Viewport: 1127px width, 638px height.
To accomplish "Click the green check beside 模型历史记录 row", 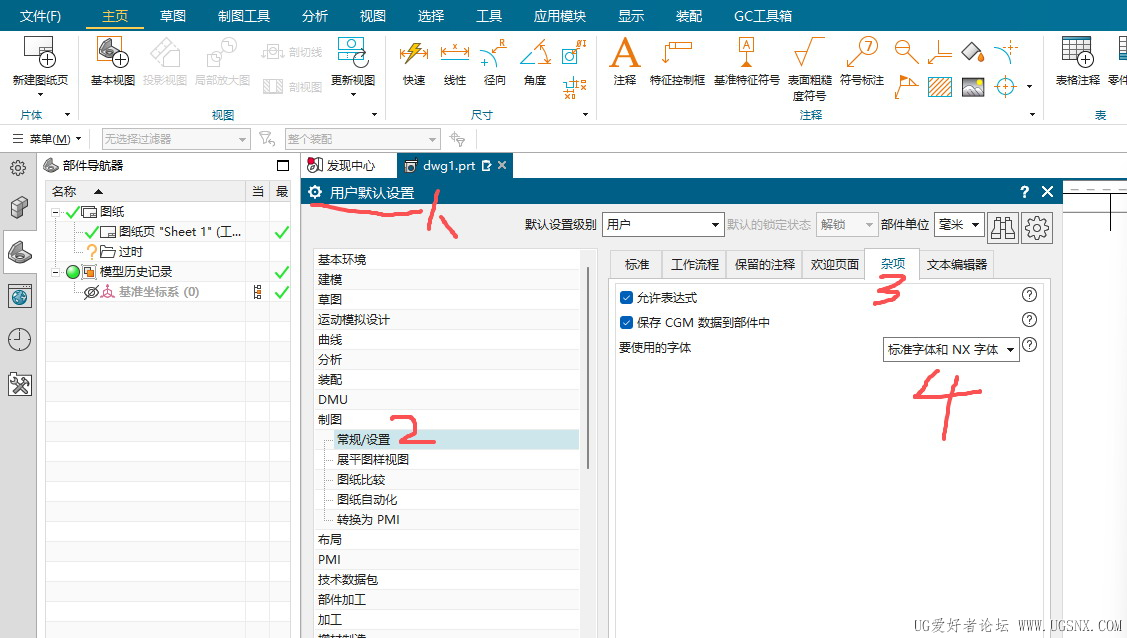I will [281, 272].
